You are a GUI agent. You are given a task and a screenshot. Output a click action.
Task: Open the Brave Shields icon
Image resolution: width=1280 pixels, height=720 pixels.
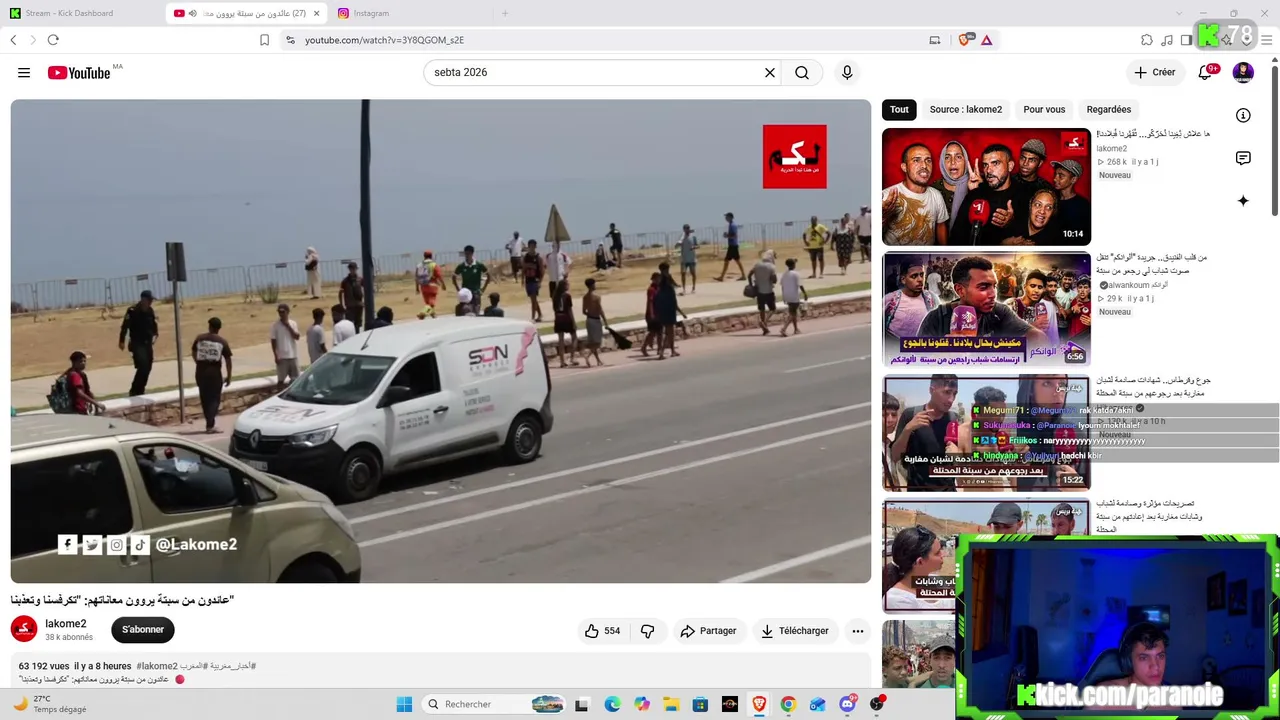[x=965, y=40]
